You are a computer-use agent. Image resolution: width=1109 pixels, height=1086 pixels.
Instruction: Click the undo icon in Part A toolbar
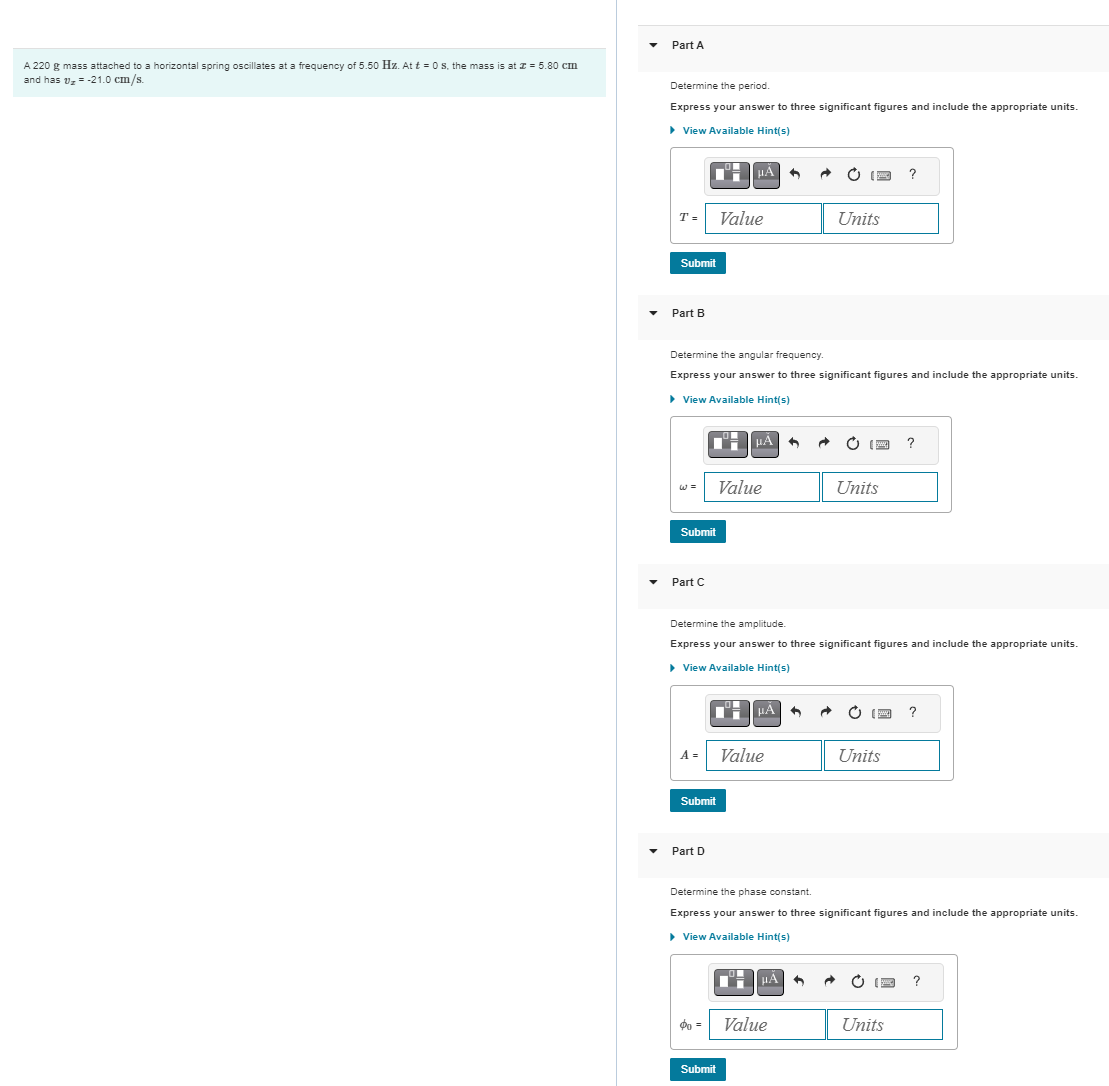pos(794,174)
